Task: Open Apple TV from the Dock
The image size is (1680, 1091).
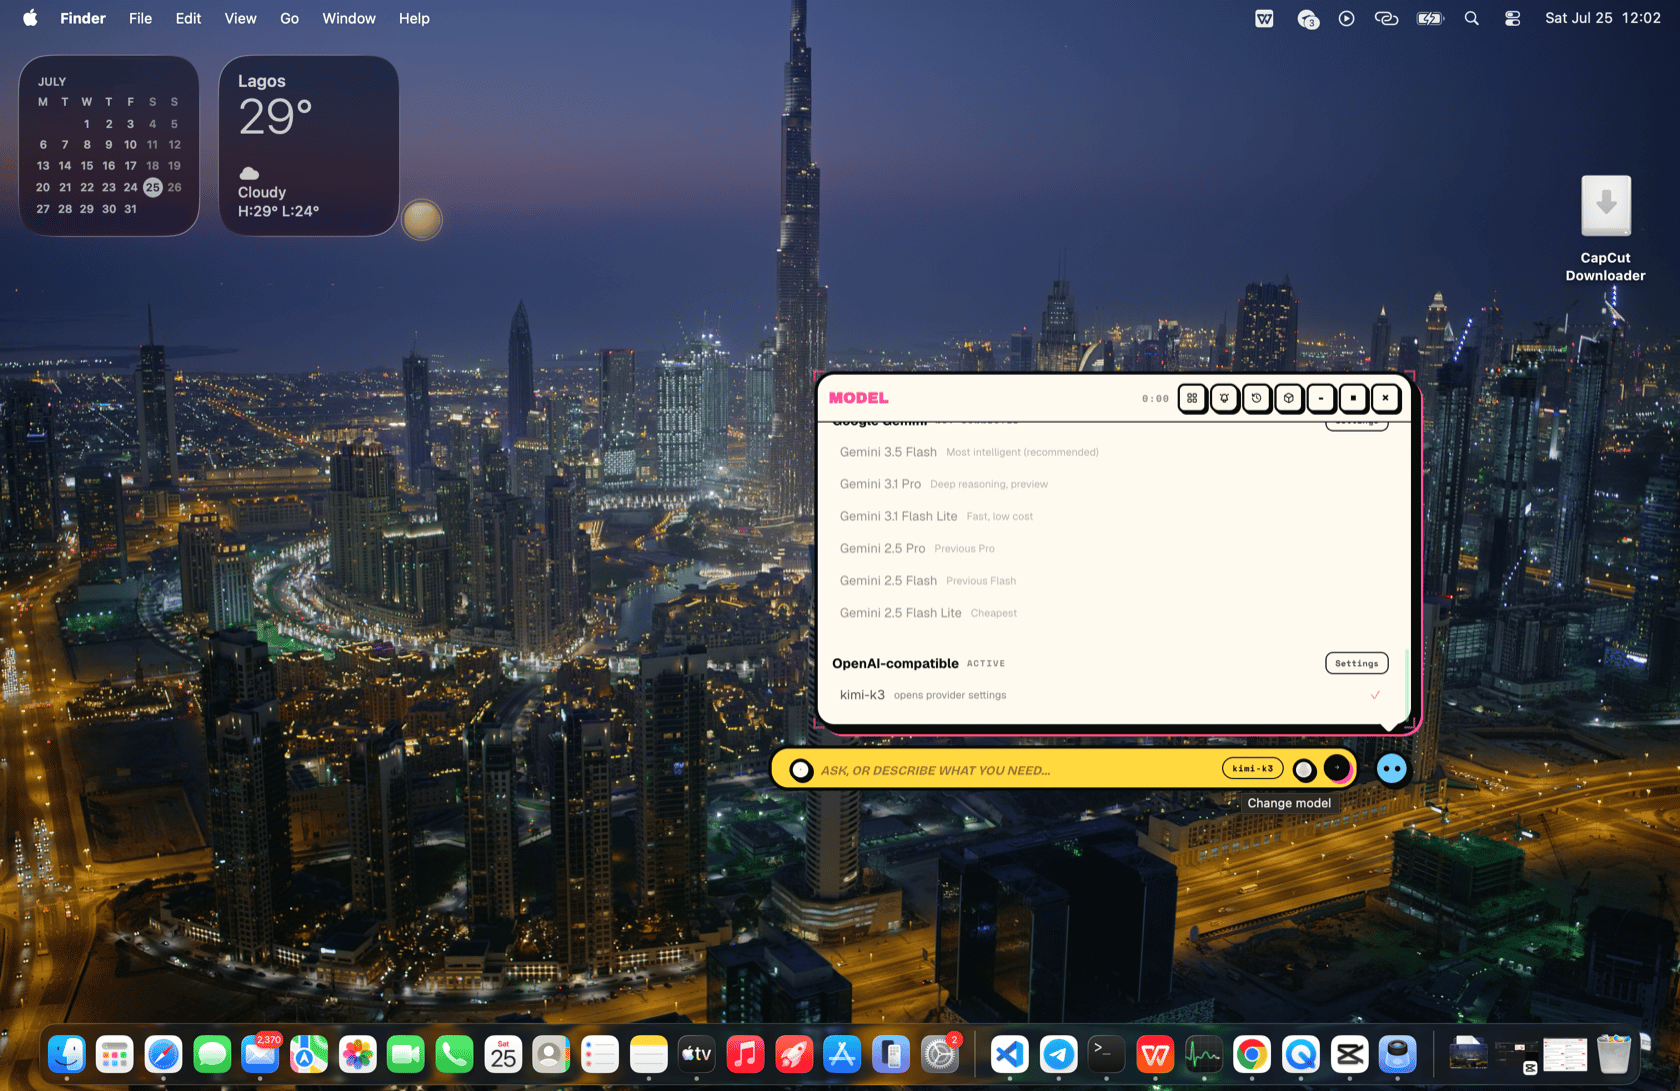Action: (697, 1054)
